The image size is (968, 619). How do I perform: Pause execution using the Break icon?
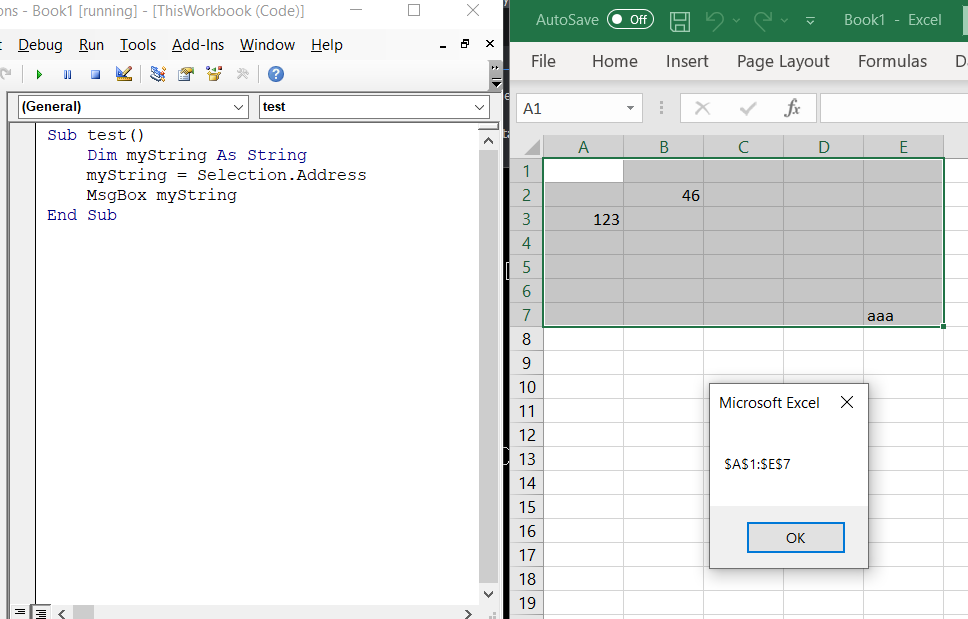point(67,74)
